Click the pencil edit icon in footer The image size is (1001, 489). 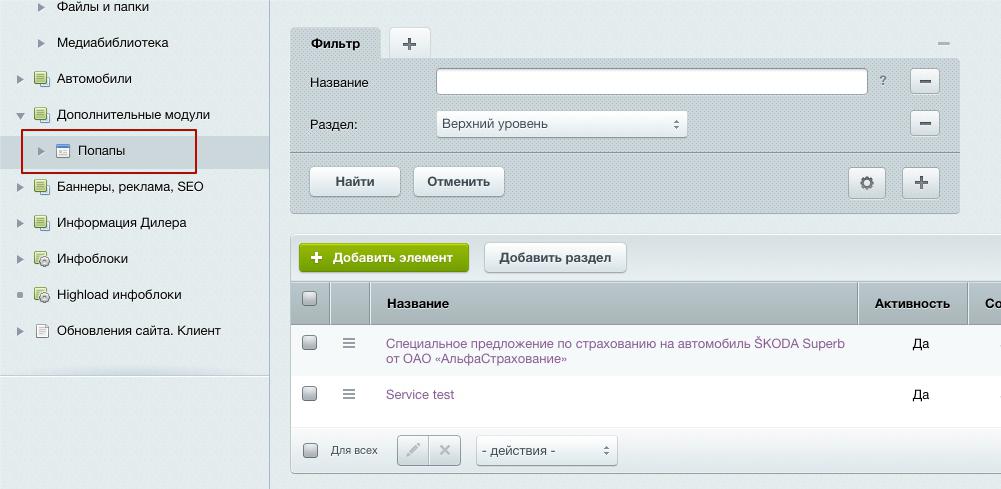[x=413, y=450]
